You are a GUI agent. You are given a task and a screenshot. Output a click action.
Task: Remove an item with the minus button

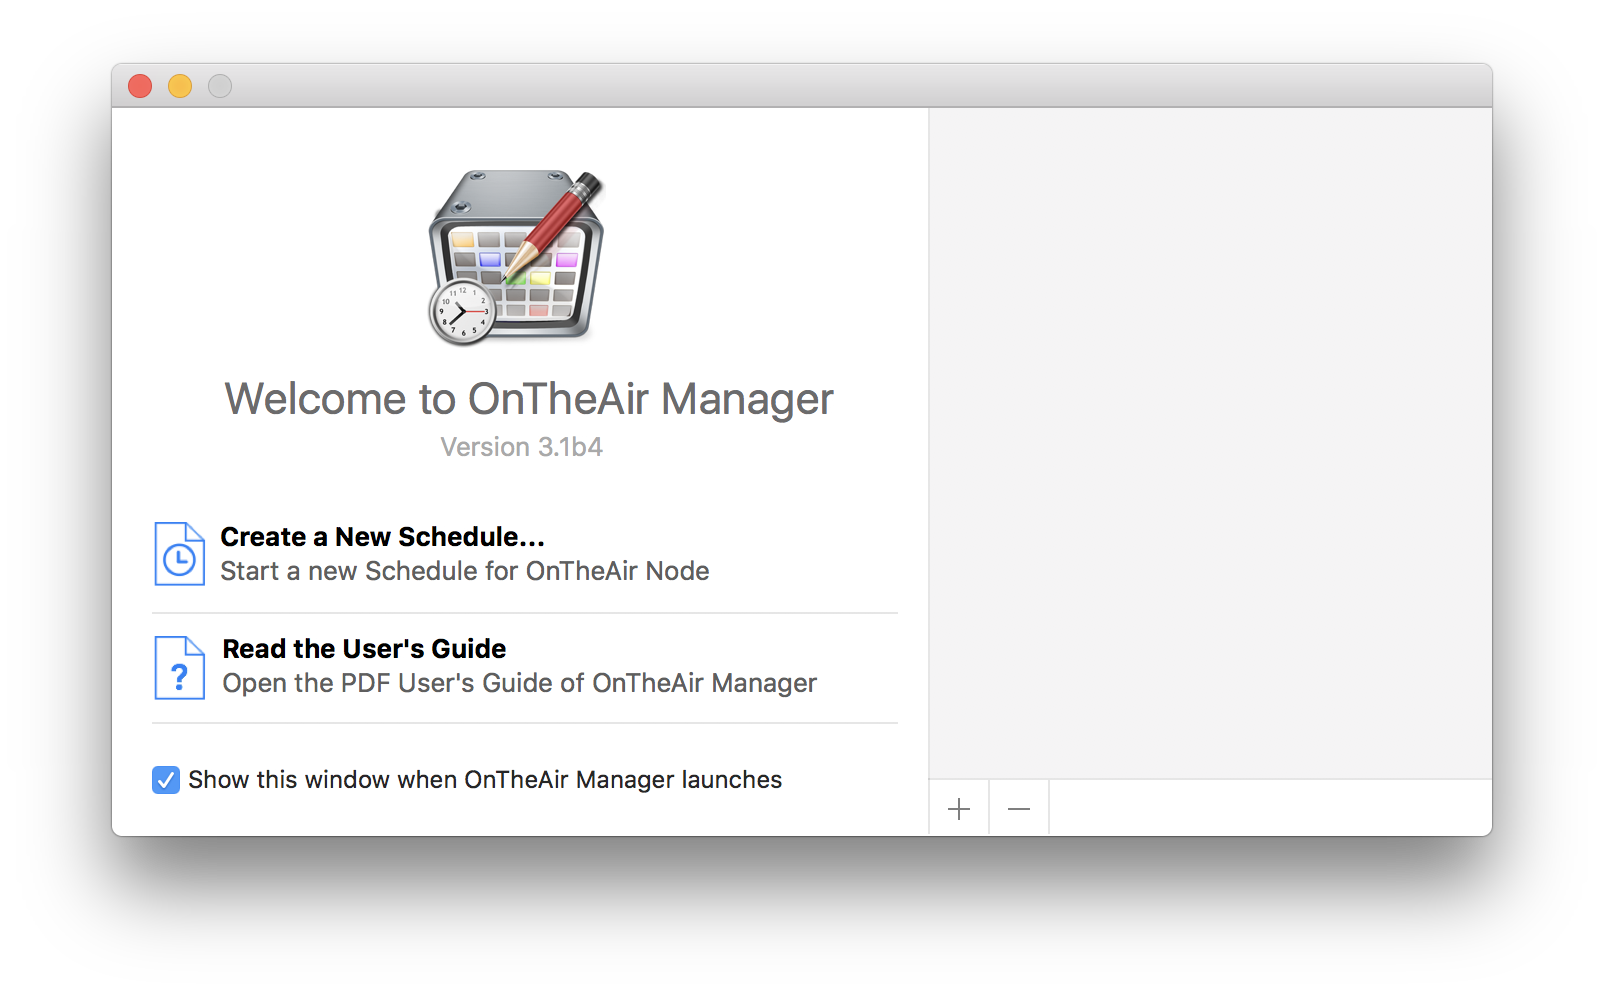(1019, 808)
